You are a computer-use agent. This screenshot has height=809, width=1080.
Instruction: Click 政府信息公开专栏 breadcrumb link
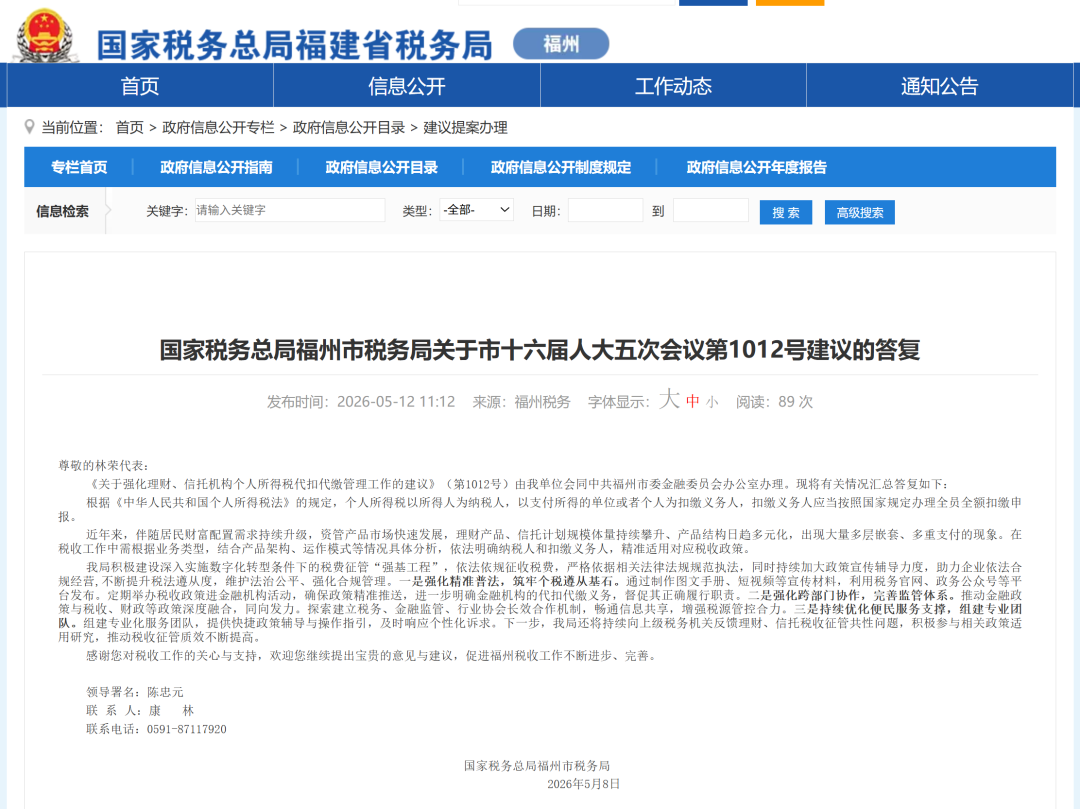pyautogui.click(x=218, y=127)
